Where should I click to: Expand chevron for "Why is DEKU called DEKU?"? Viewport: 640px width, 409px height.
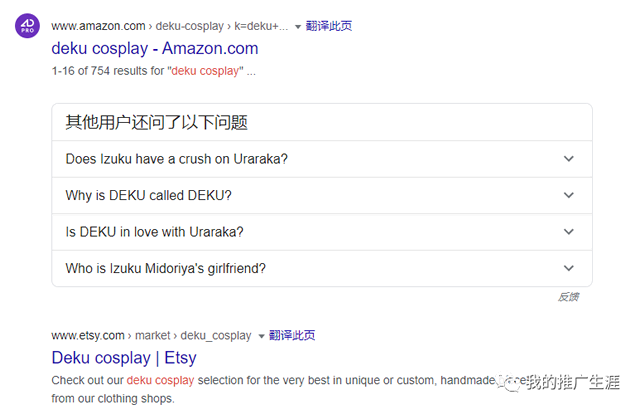[x=569, y=196]
